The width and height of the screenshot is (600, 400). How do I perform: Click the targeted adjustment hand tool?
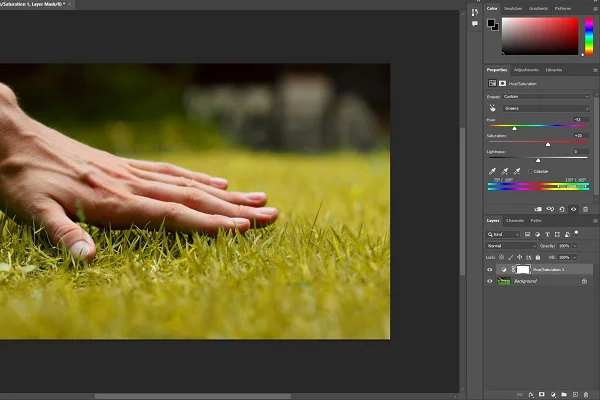pyautogui.click(x=491, y=108)
